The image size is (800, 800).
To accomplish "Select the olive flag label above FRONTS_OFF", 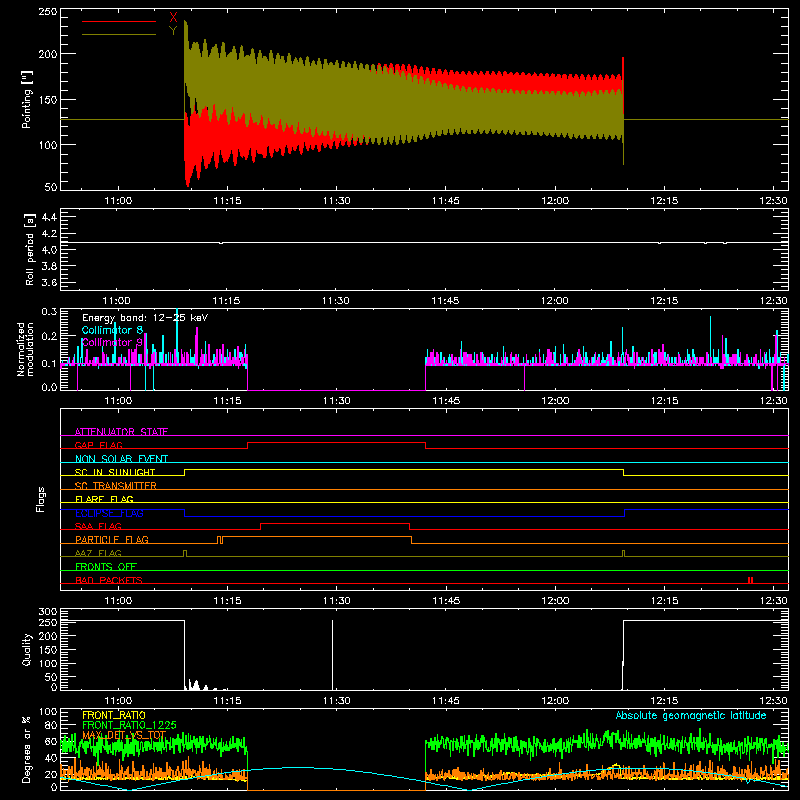I will (98, 553).
